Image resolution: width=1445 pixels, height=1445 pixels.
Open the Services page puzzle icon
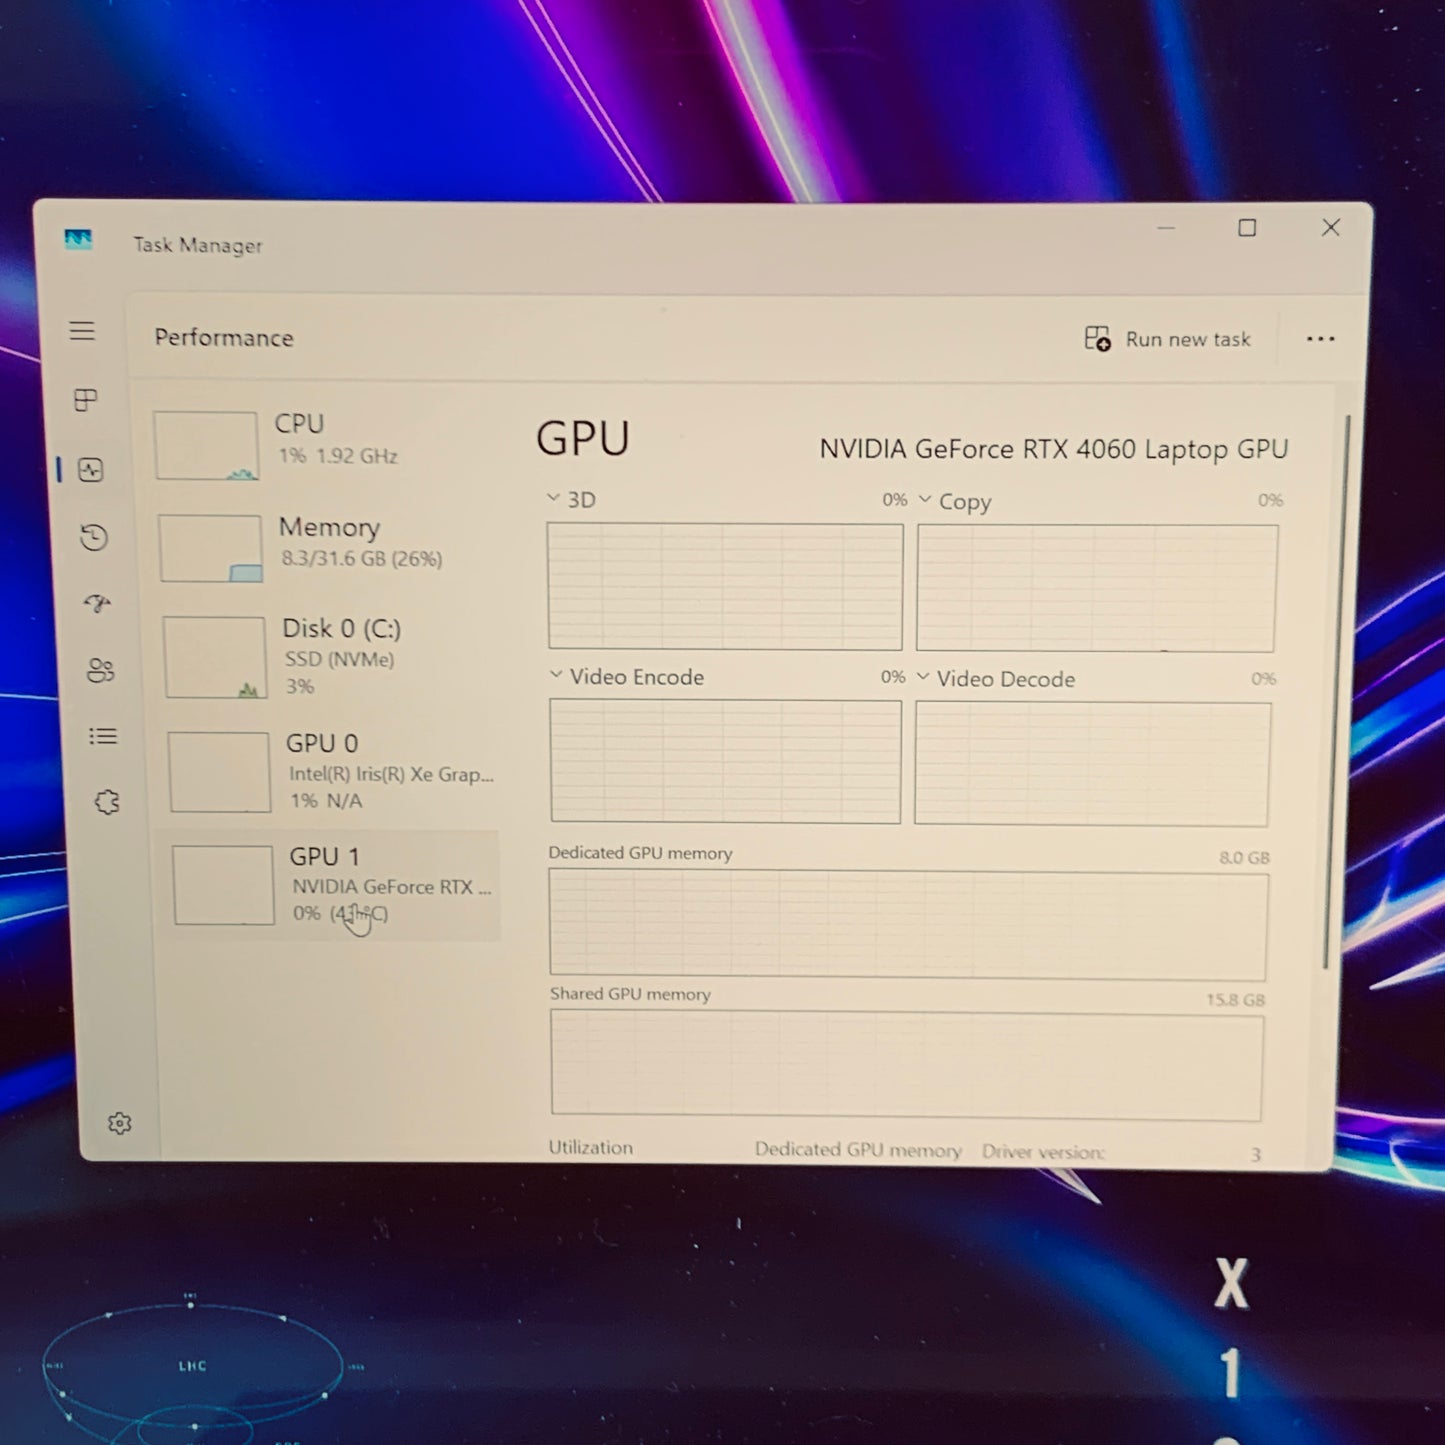tap(106, 802)
